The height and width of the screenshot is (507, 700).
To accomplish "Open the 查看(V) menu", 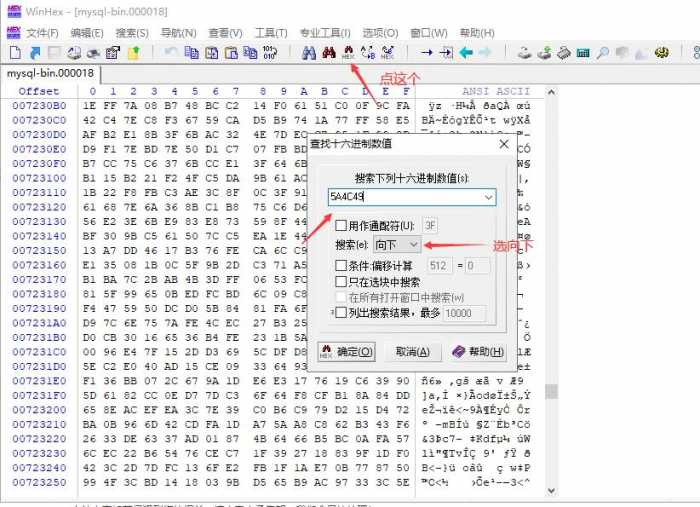I will tap(225, 33).
